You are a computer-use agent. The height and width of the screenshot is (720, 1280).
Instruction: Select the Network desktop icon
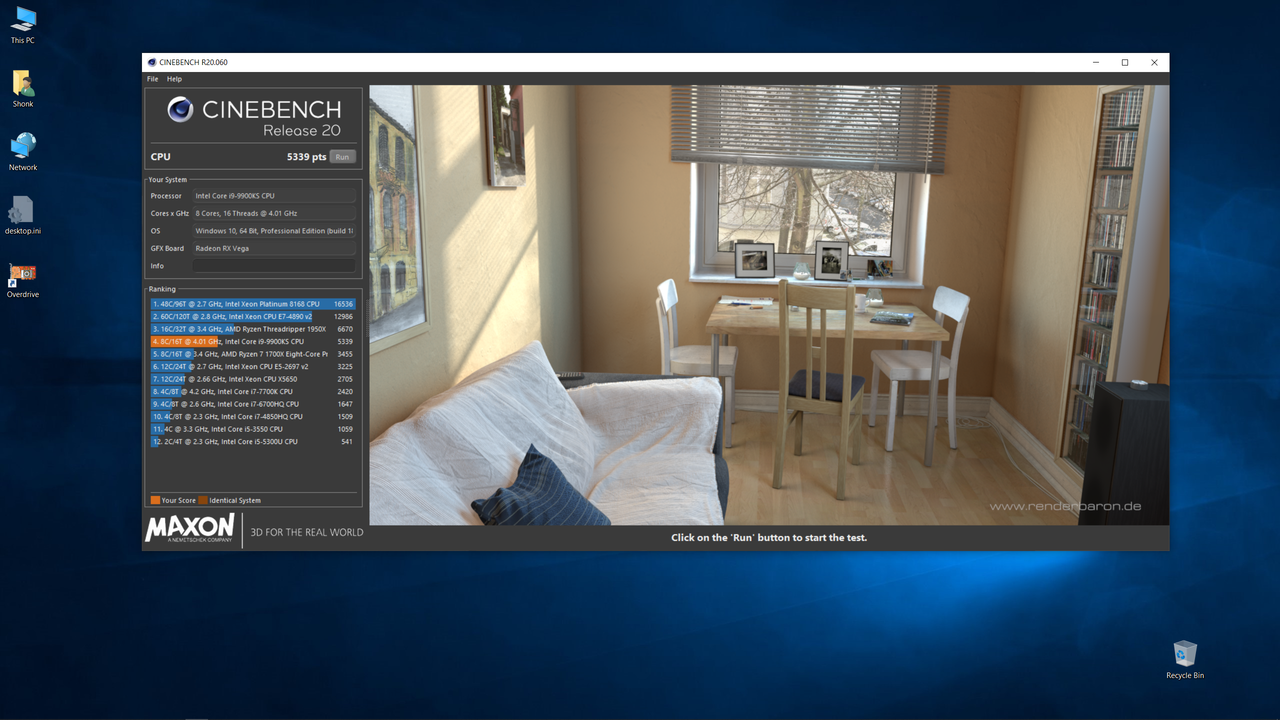(x=23, y=152)
